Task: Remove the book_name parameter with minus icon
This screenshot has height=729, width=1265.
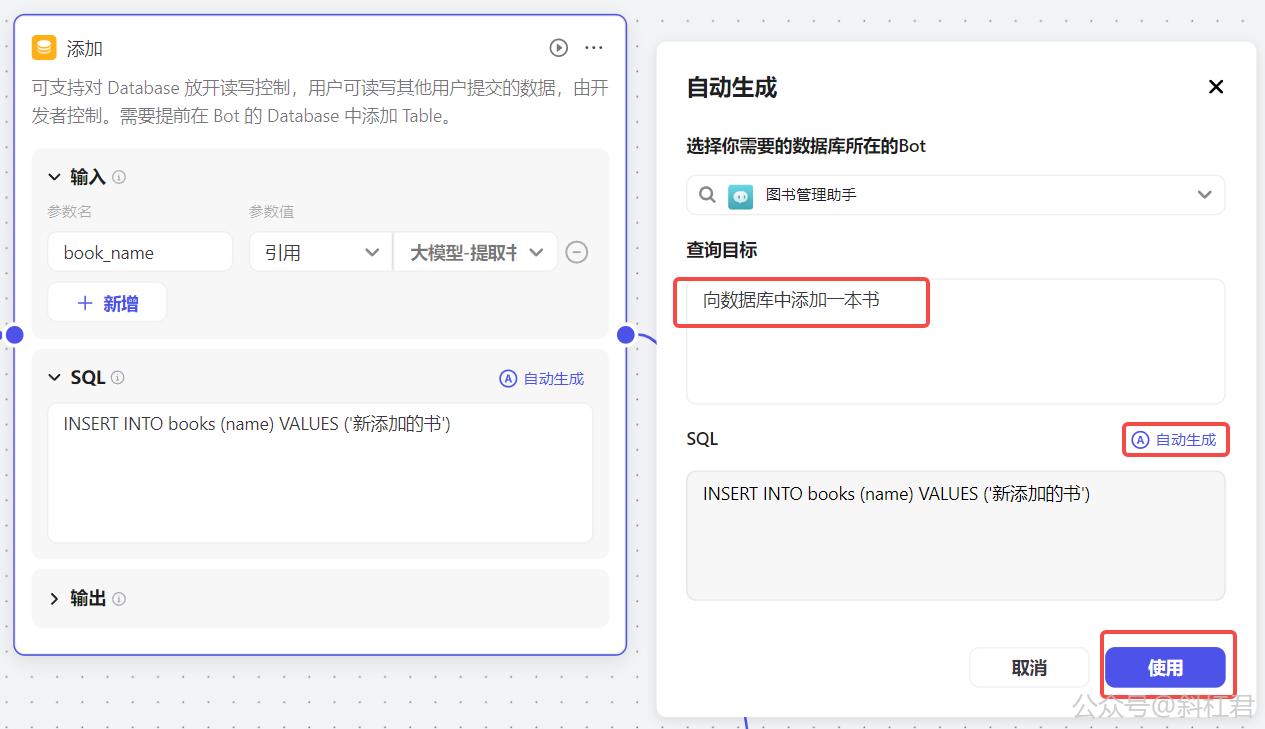Action: [x=577, y=252]
